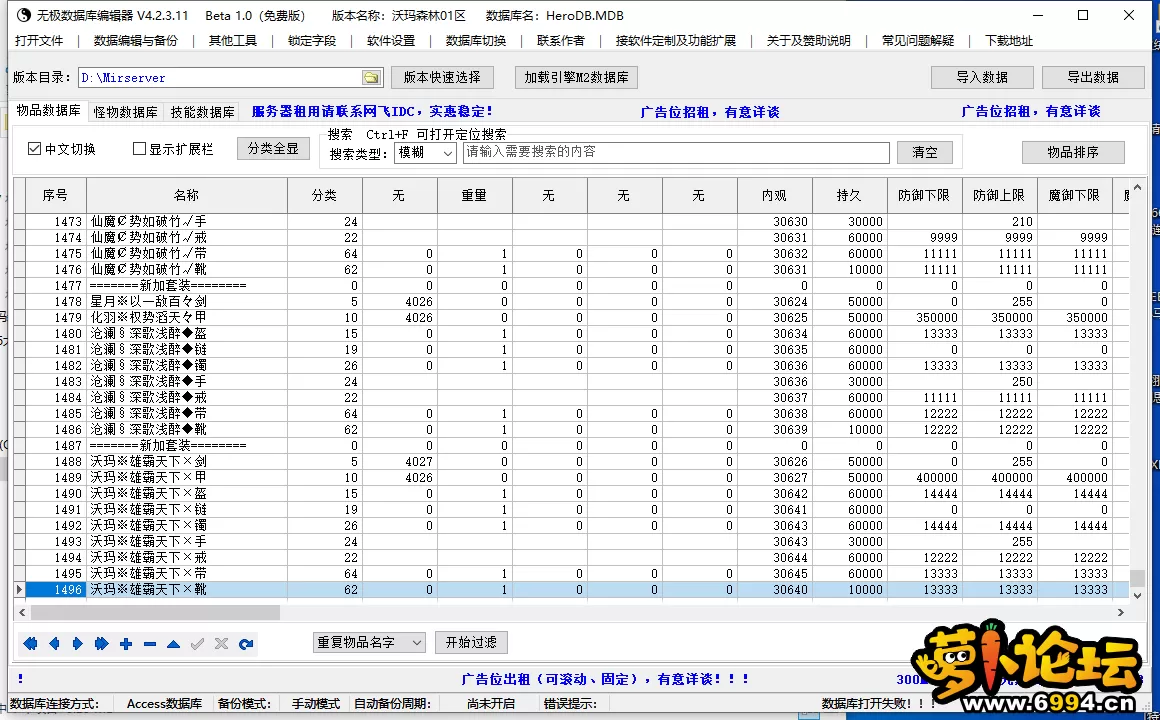Click 服务器租用请联系网飞IDC ad link
Screen dimensions: 1160x720
click(372, 112)
